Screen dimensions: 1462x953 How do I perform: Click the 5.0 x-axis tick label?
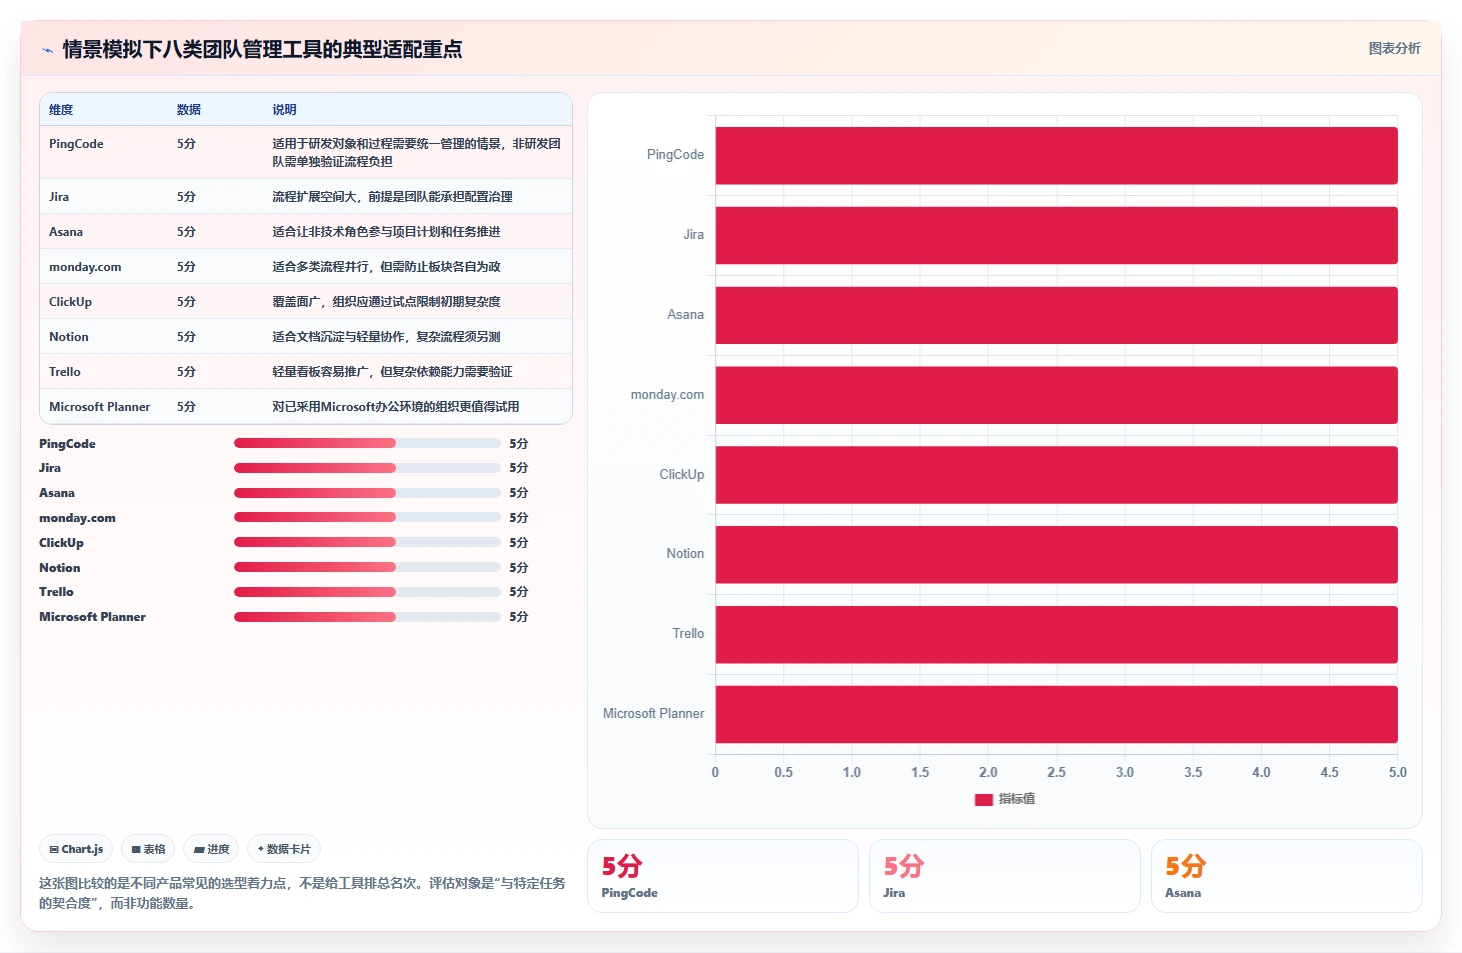(1397, 773)
